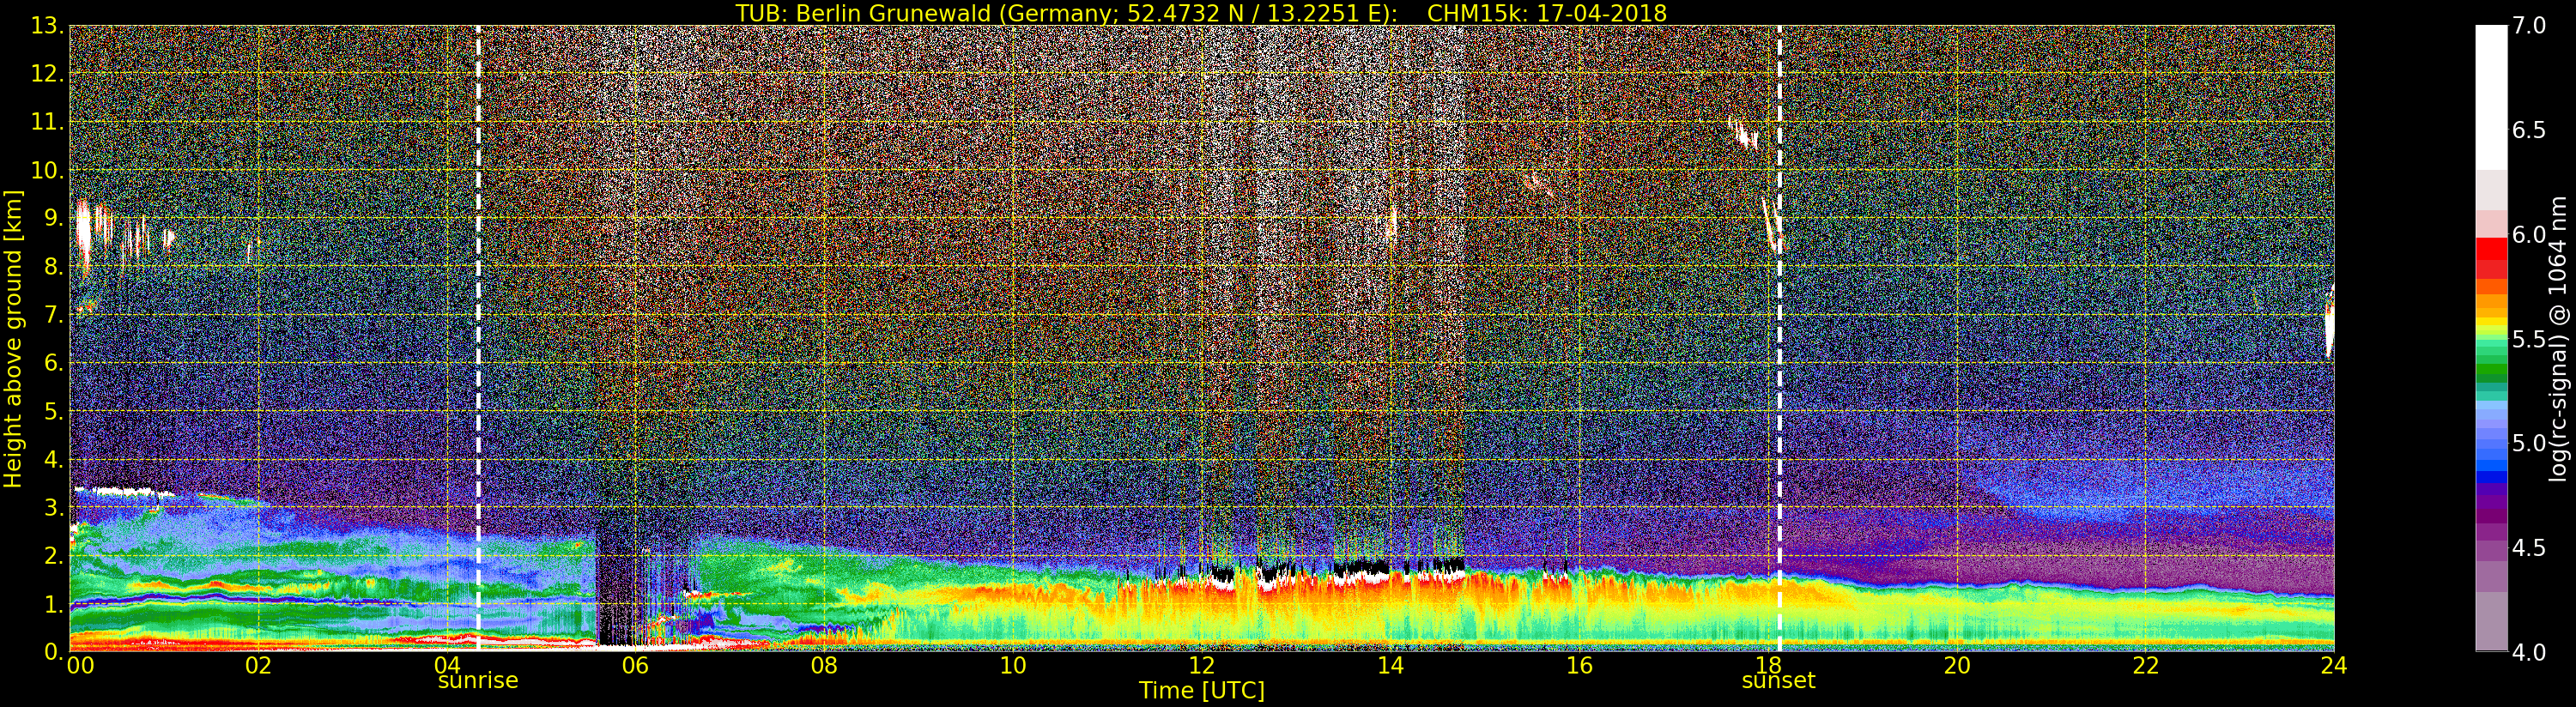Pick the "14" time axis tick label
The height and width of the screenshot is (707, 2576).
pos(1391,666)
